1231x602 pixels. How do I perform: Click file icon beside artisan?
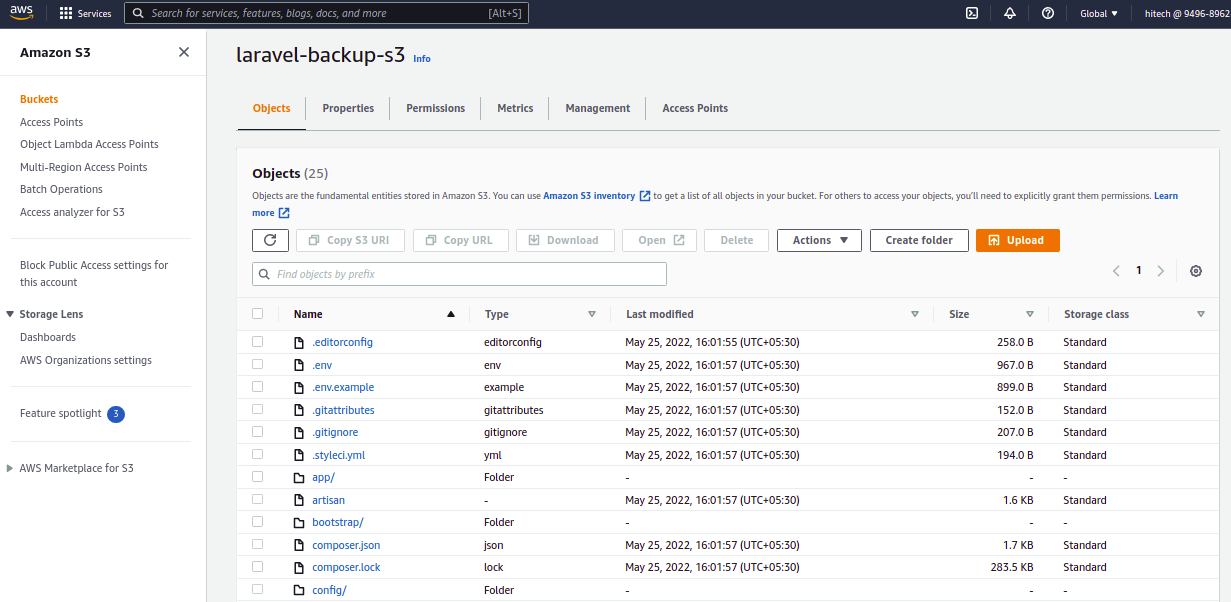298,500
